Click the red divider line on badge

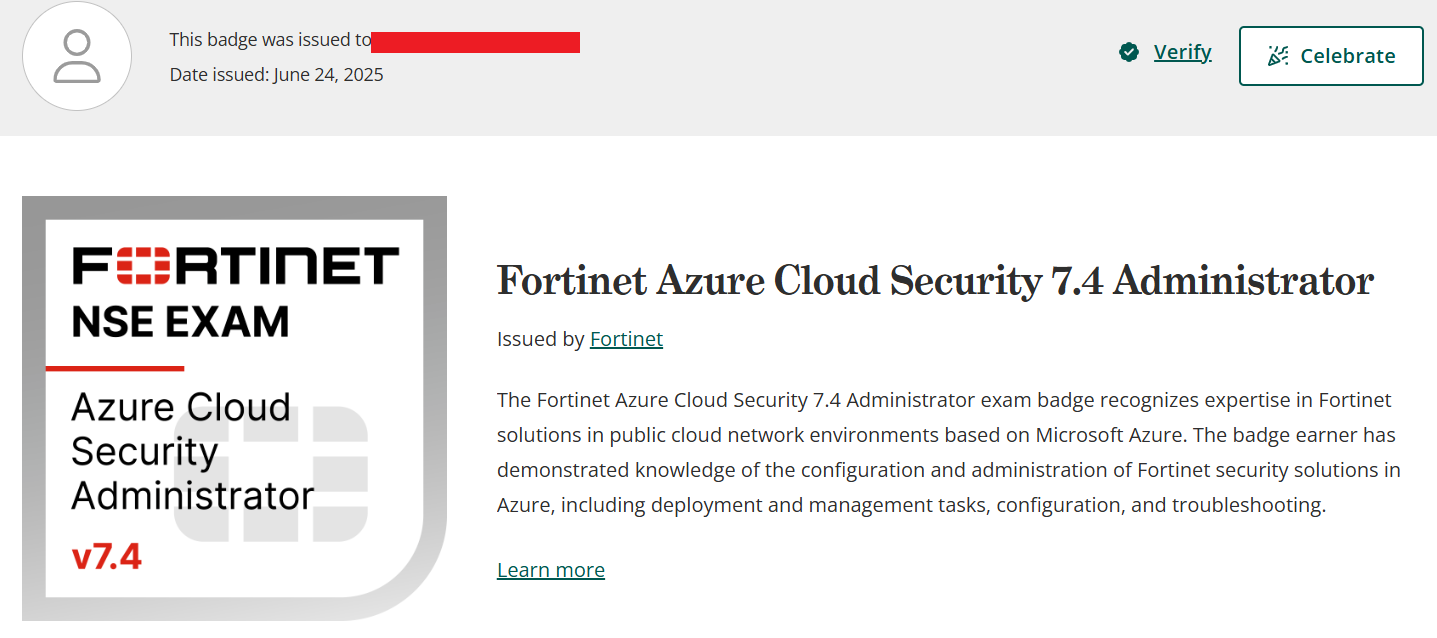(115, 368)
